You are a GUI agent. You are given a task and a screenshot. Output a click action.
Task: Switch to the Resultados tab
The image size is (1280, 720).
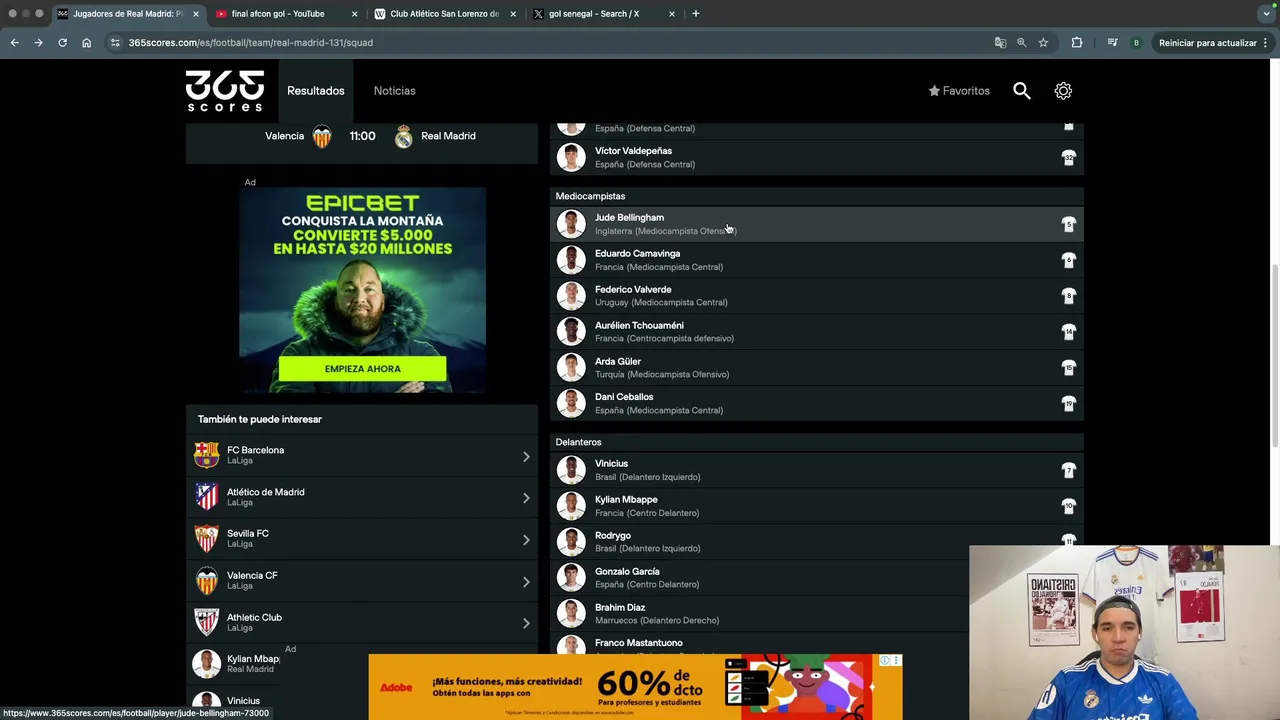(316, 91)
